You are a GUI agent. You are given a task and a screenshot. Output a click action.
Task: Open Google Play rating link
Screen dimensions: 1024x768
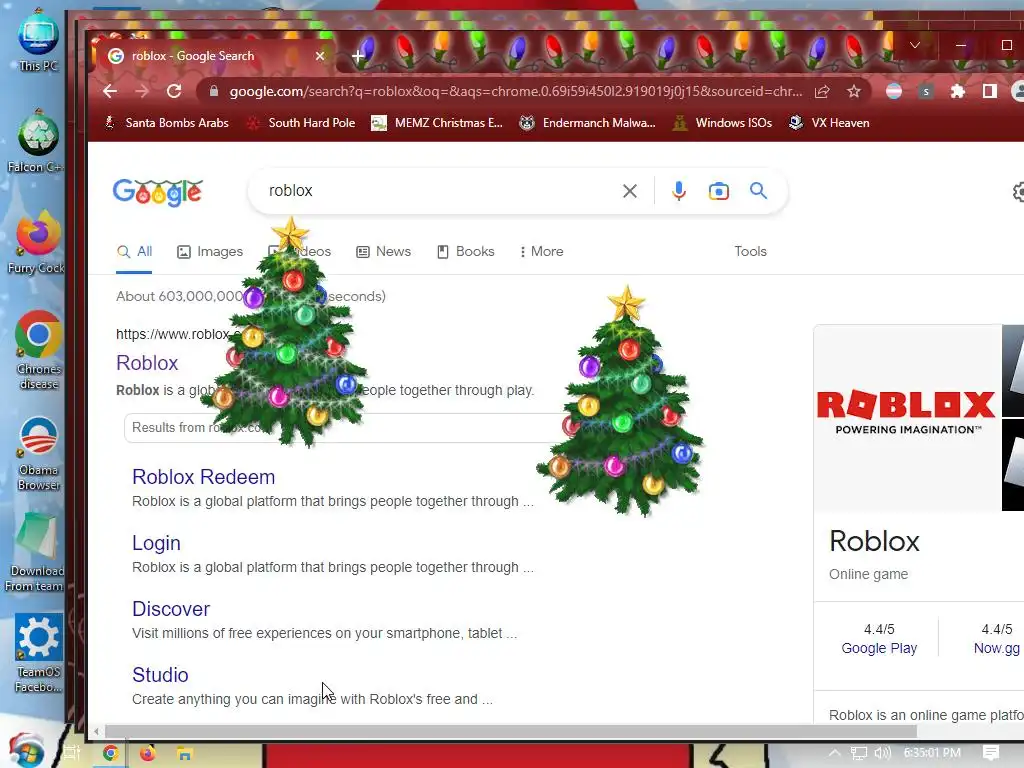pos(879,648)
